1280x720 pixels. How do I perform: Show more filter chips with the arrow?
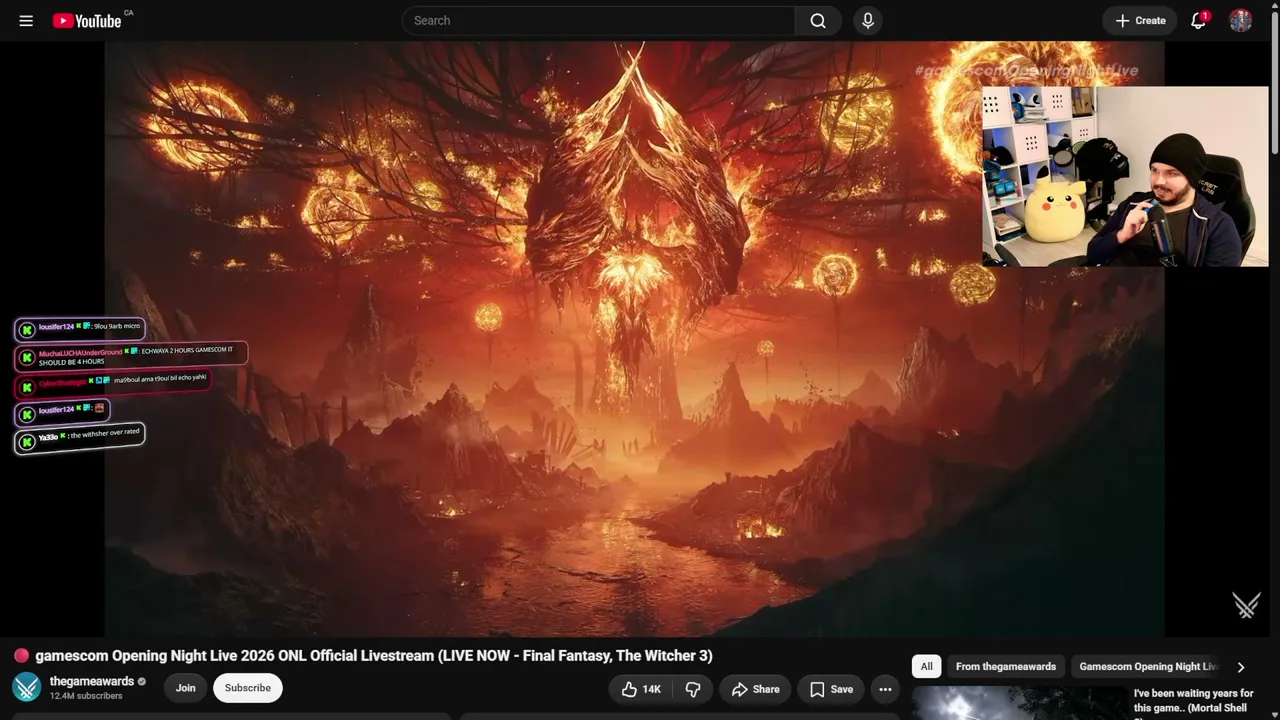[1241, 667]
